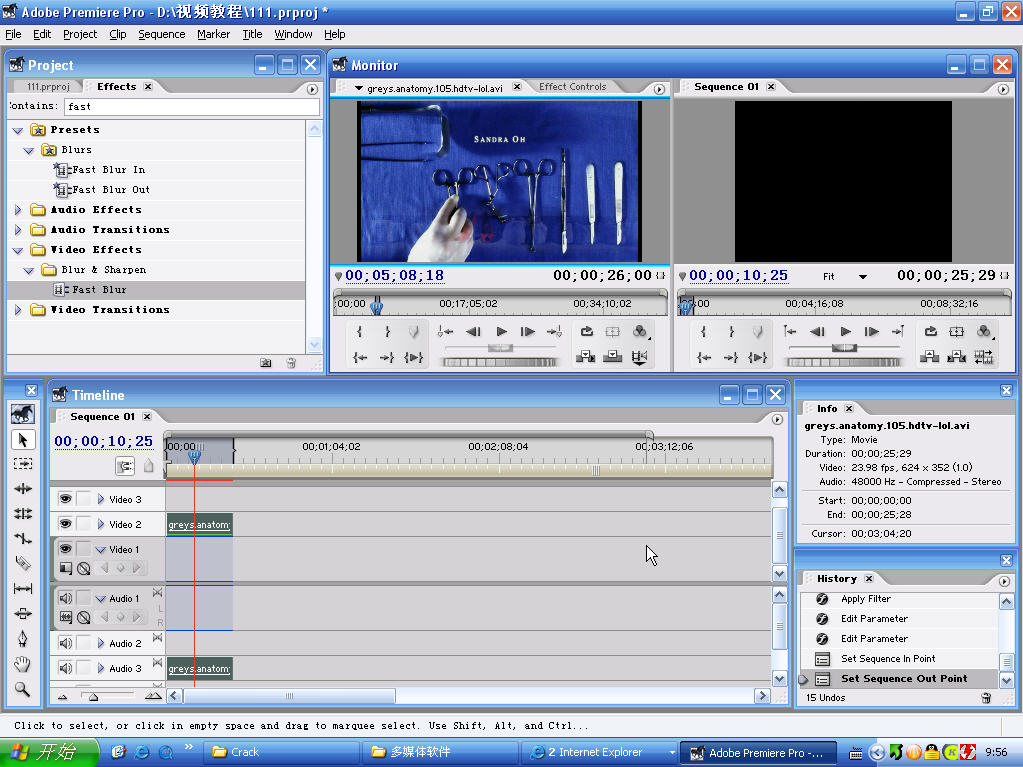Select the Track Select tool
Screen dimensions: 1023x767
click(x=23, y=464)
